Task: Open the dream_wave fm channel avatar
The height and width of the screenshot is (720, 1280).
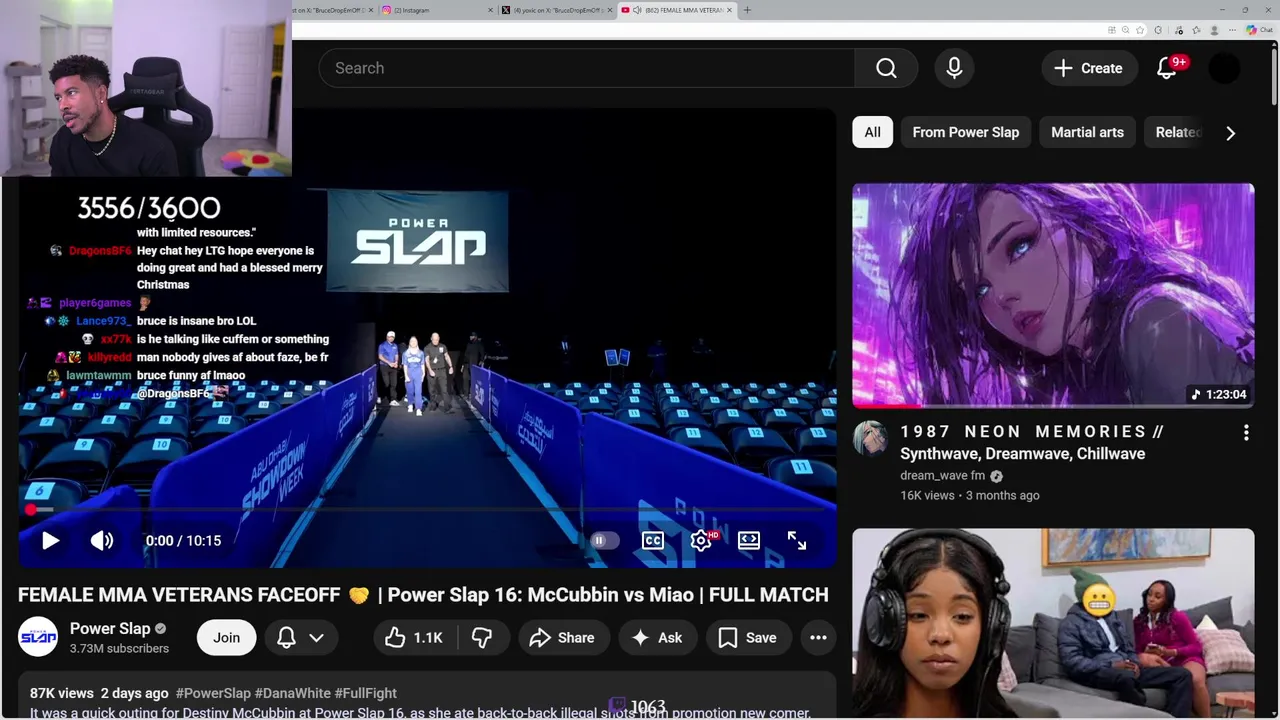Action: [x=870, y=438]
